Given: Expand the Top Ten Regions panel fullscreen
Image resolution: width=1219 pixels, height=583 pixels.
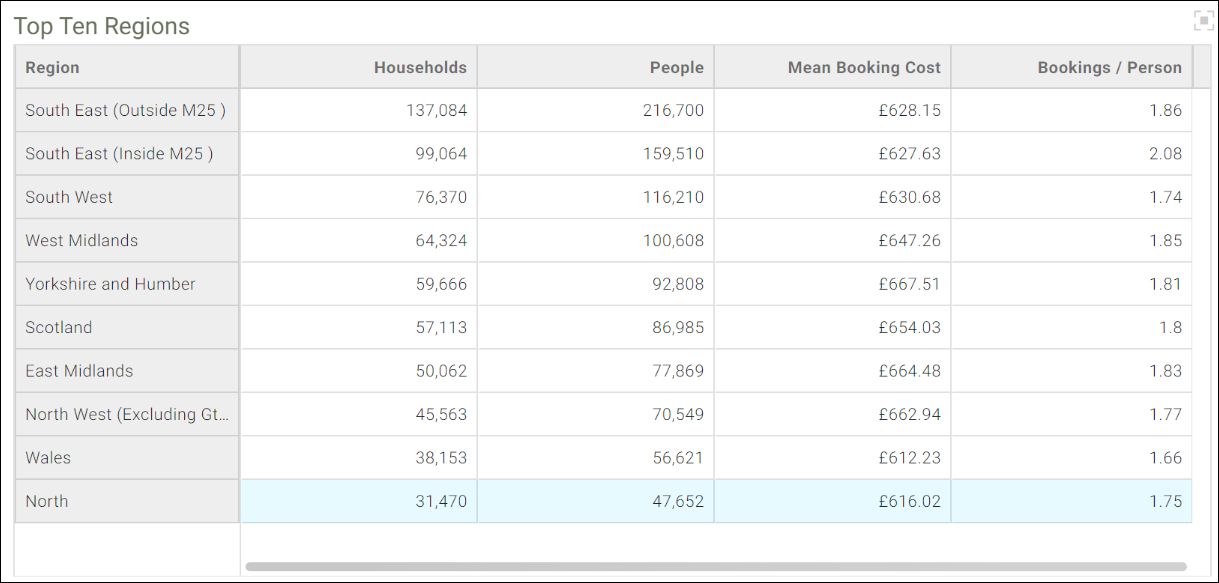Looking at the screenshot, I should tap(1203, 21).
